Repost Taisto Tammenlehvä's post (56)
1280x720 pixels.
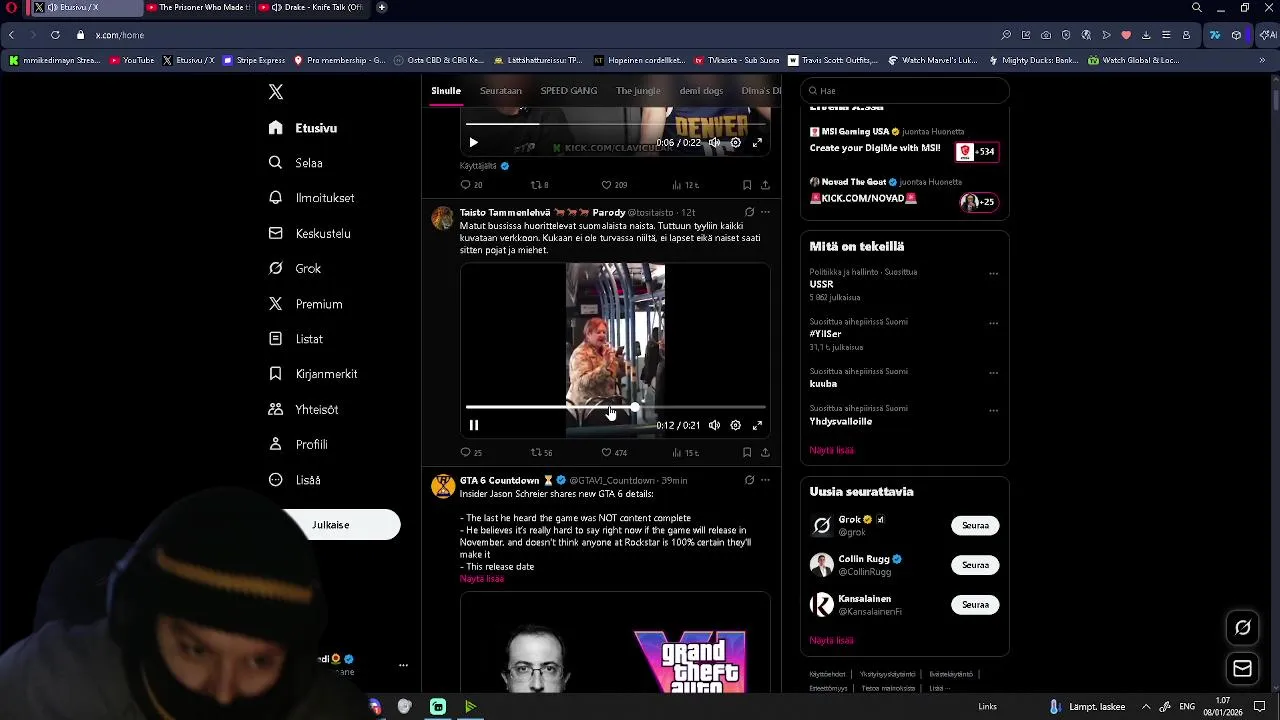click(541, 453)
